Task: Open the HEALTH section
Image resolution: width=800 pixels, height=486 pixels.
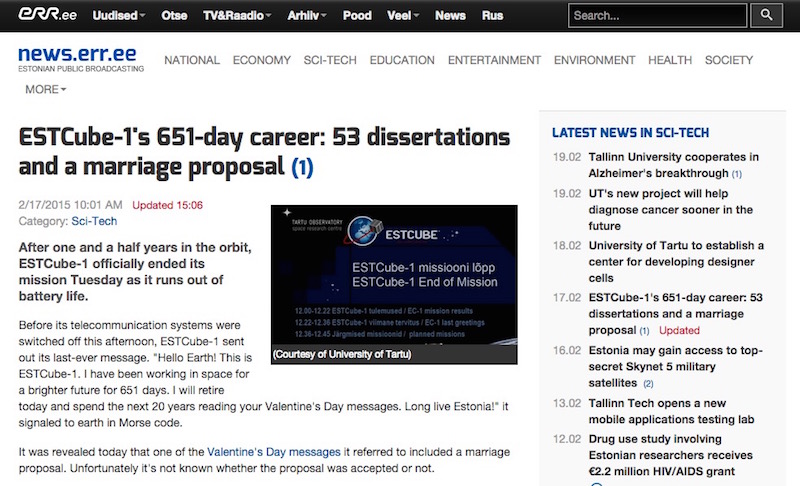Action: (x=670, y=60)
